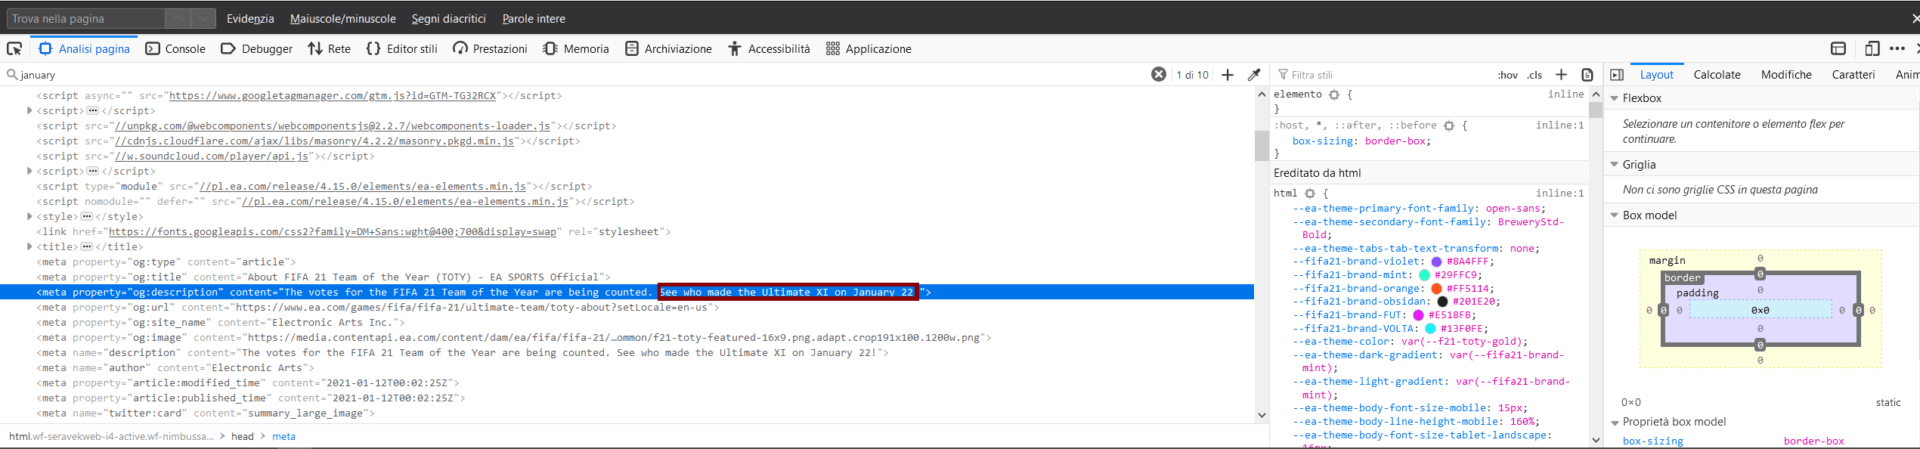Open the toolbox more options menu
The height and width of the screenshot is (449, 1920).
coord(1897,48)
